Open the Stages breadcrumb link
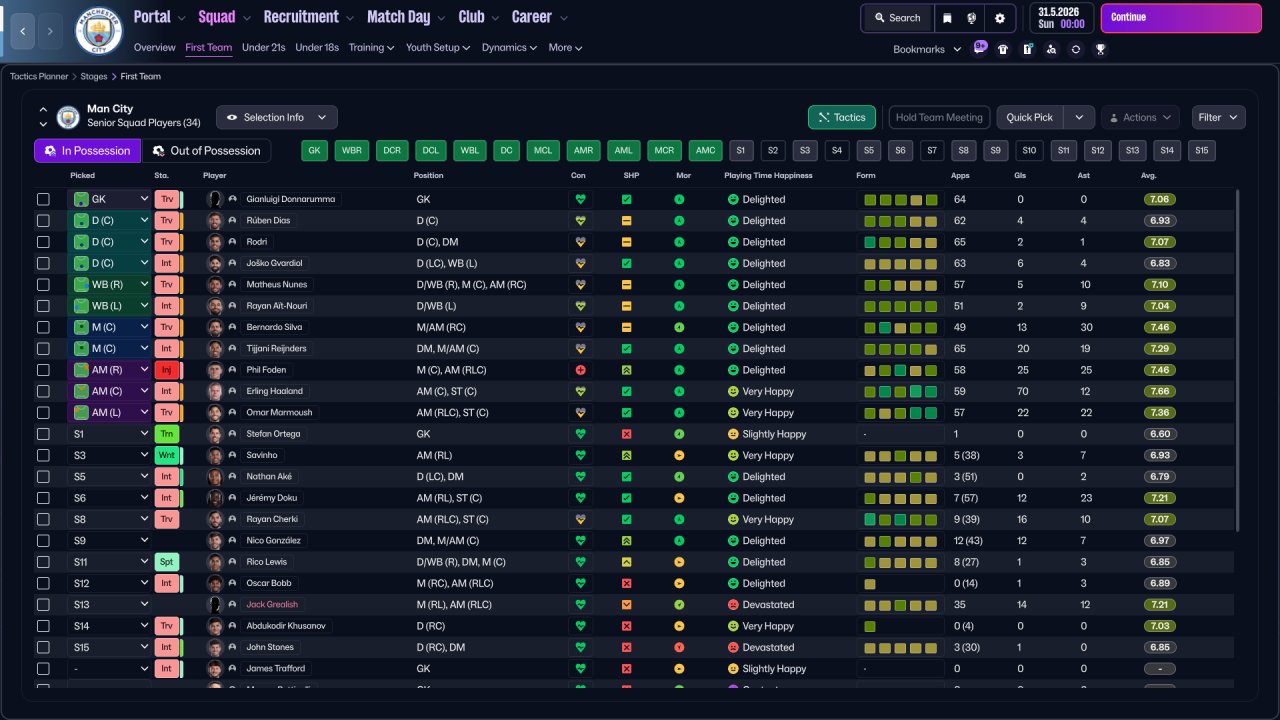 click(x=94, y=76)
